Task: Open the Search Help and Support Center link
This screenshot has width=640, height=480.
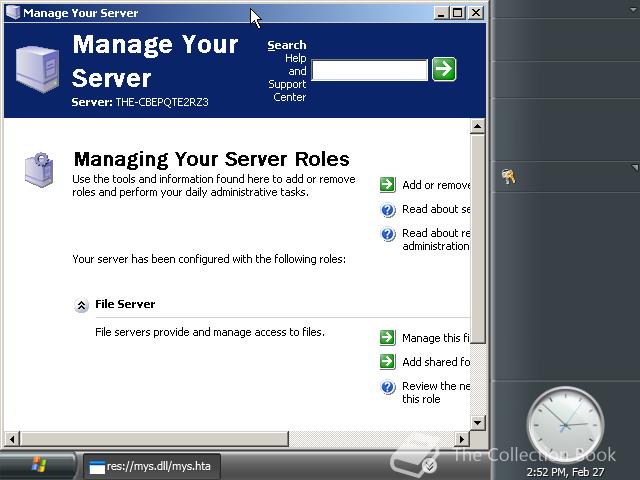Action: (287, 71)
